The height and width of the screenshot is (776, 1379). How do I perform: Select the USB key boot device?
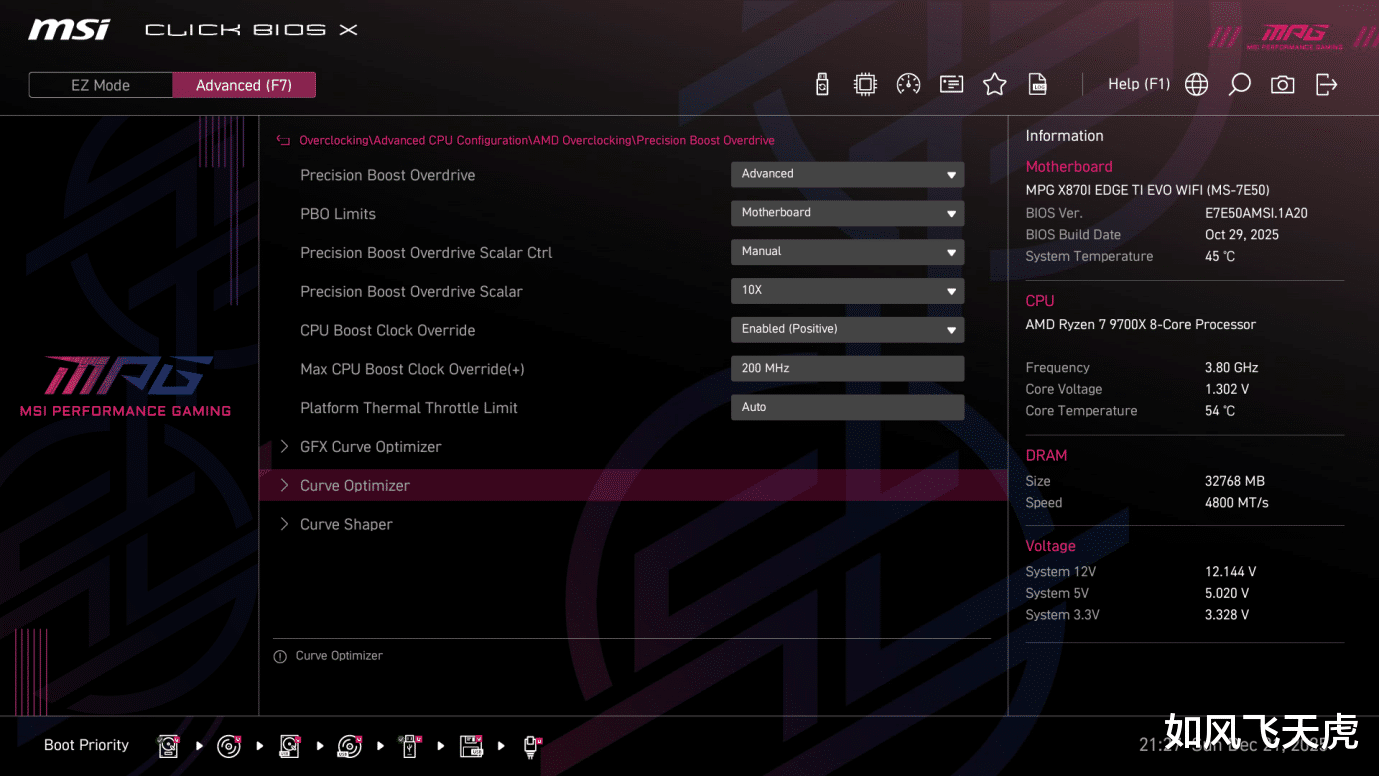(x=410, y=746)
